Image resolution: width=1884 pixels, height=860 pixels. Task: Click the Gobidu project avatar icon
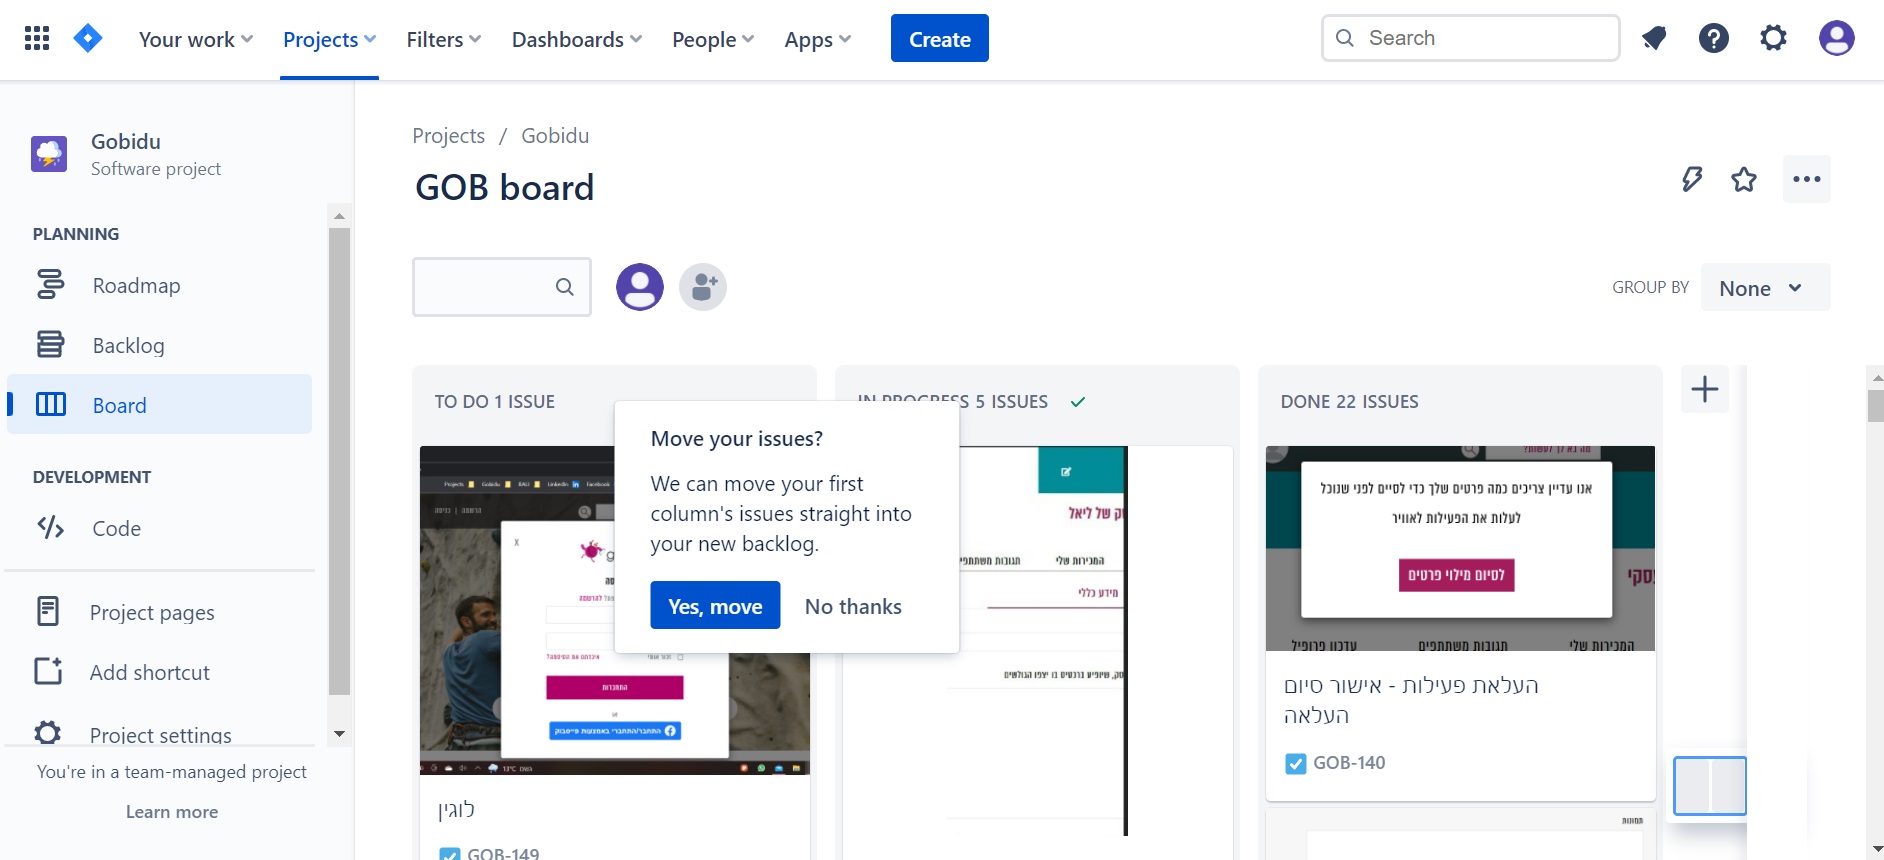(49, 154)
